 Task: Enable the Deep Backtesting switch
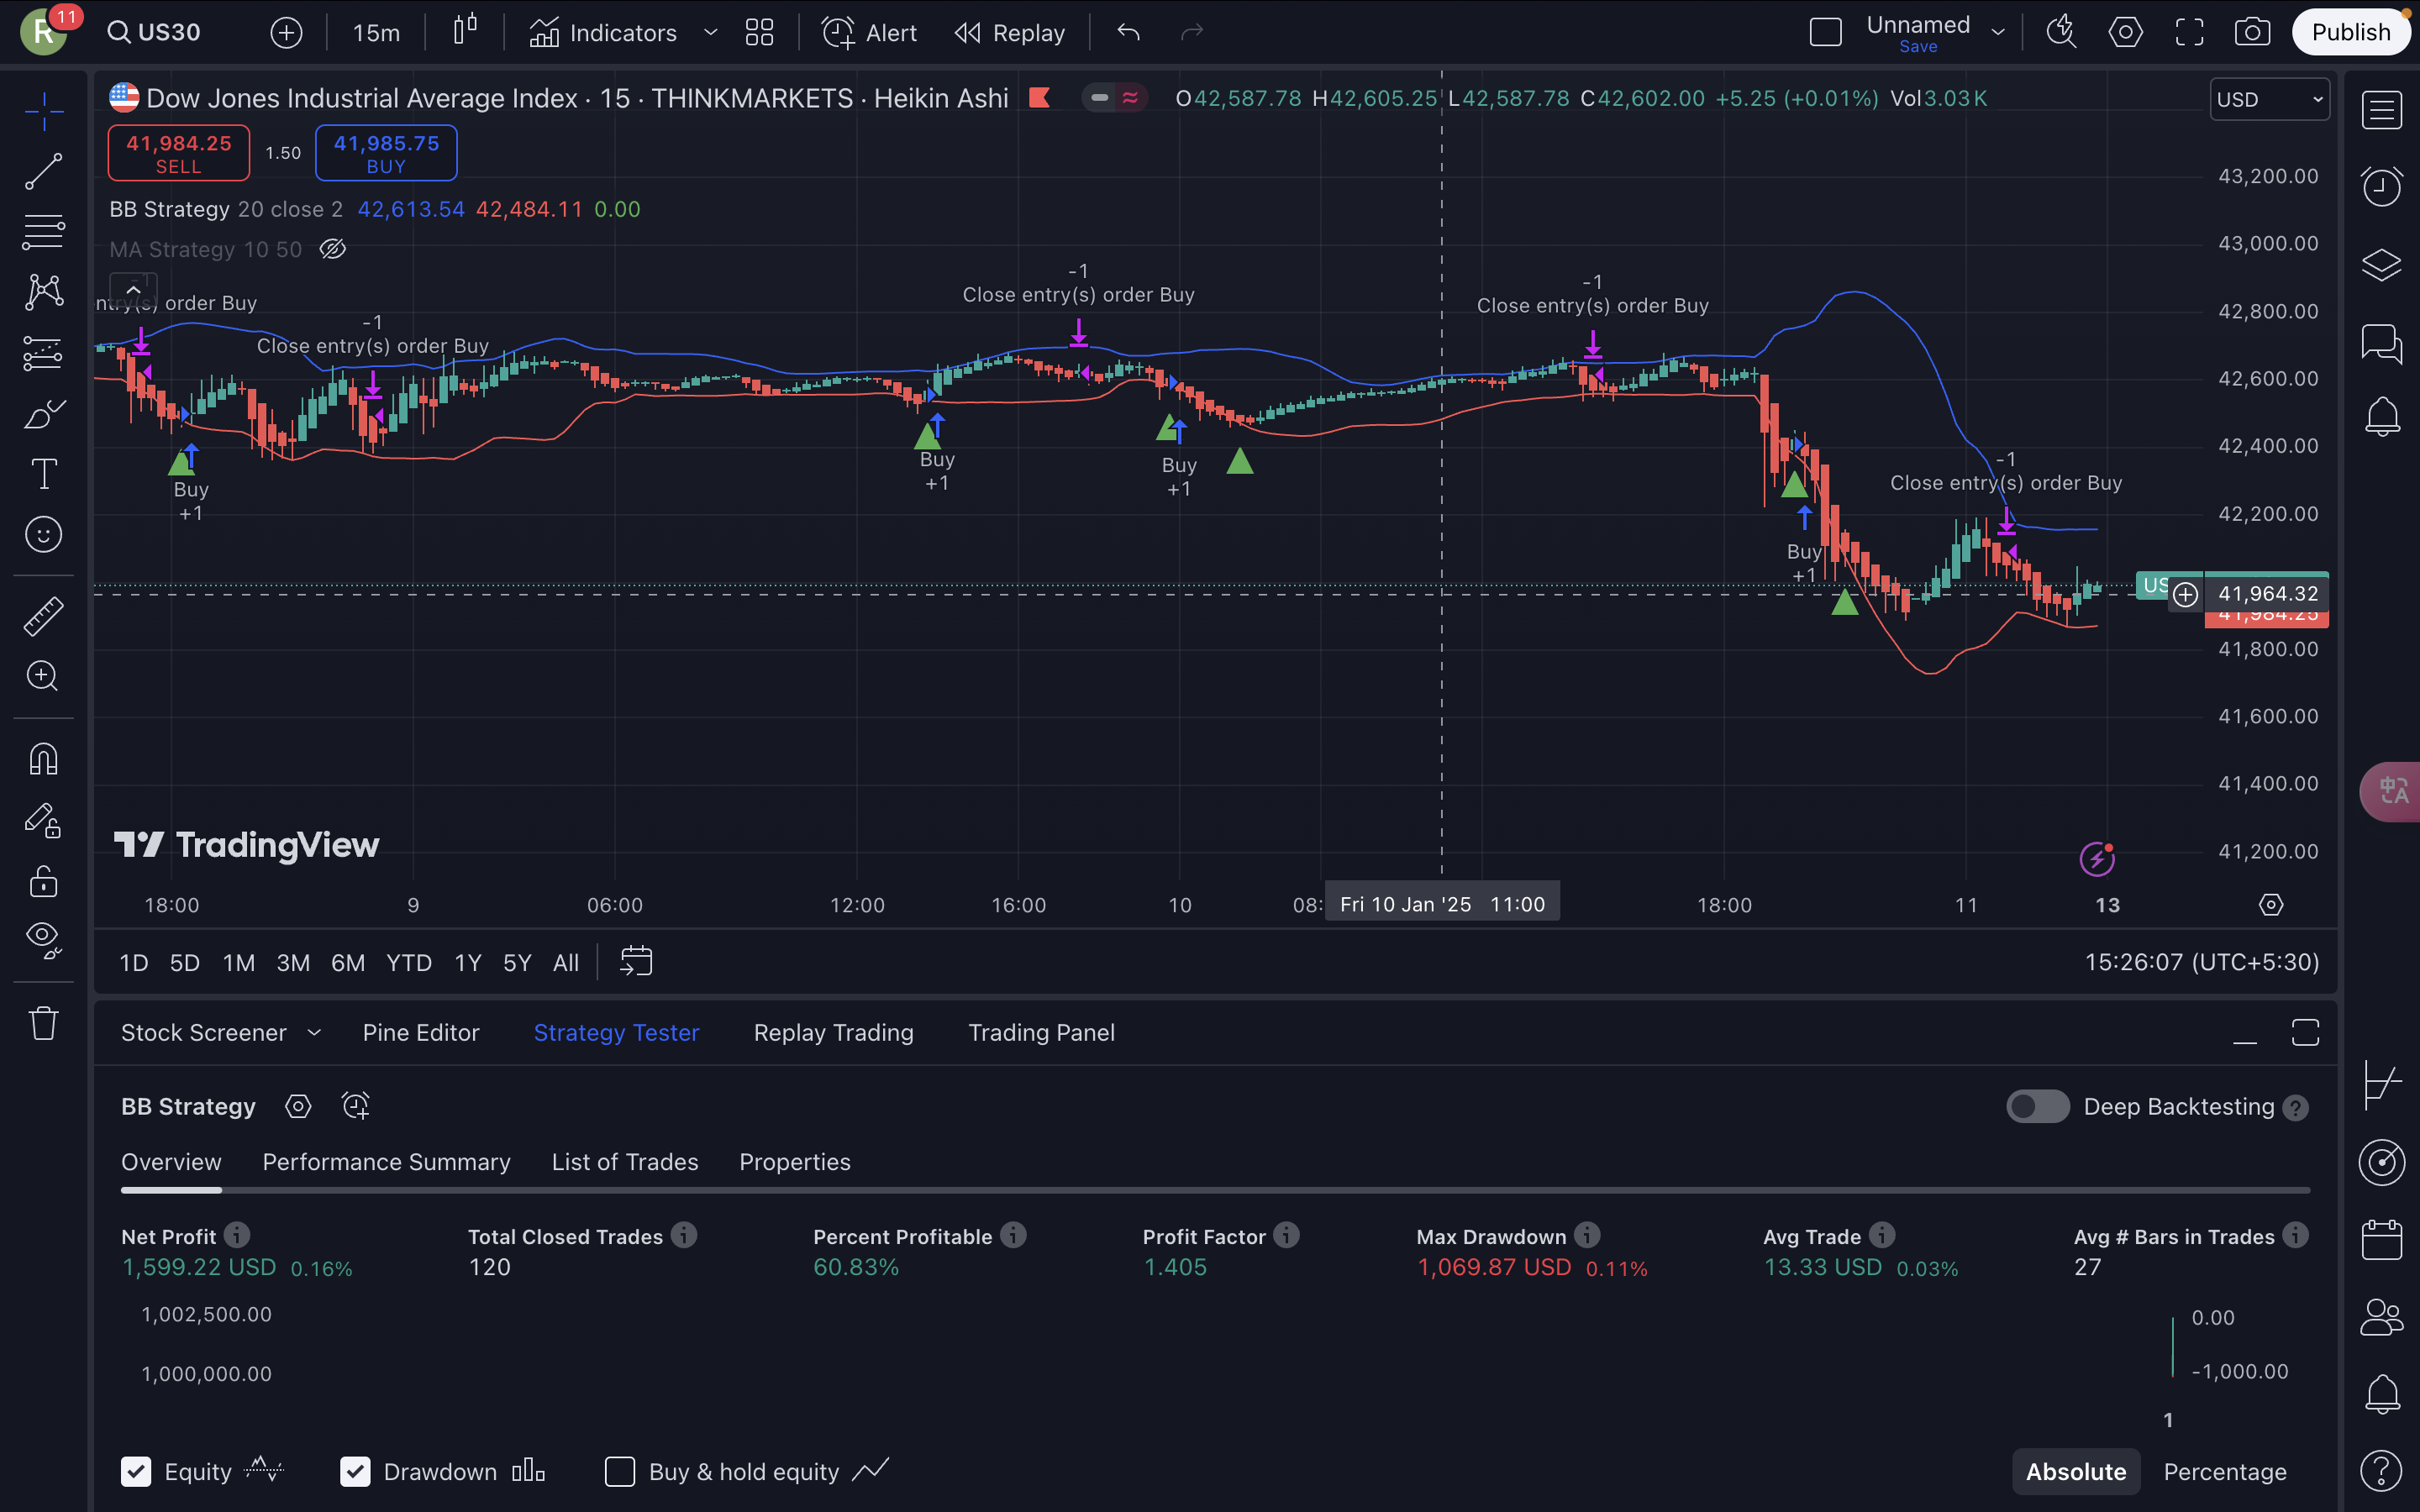point(2037,1106)
